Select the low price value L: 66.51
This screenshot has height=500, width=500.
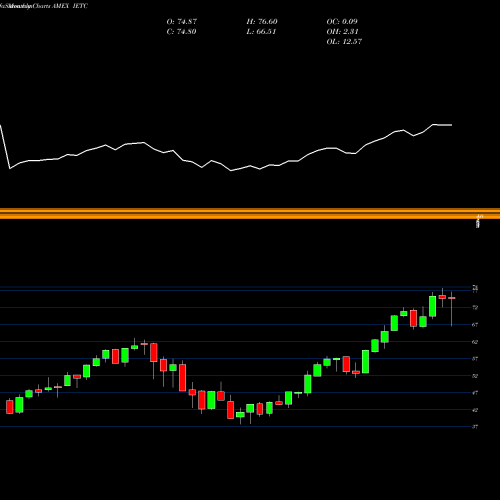point(261,32)
